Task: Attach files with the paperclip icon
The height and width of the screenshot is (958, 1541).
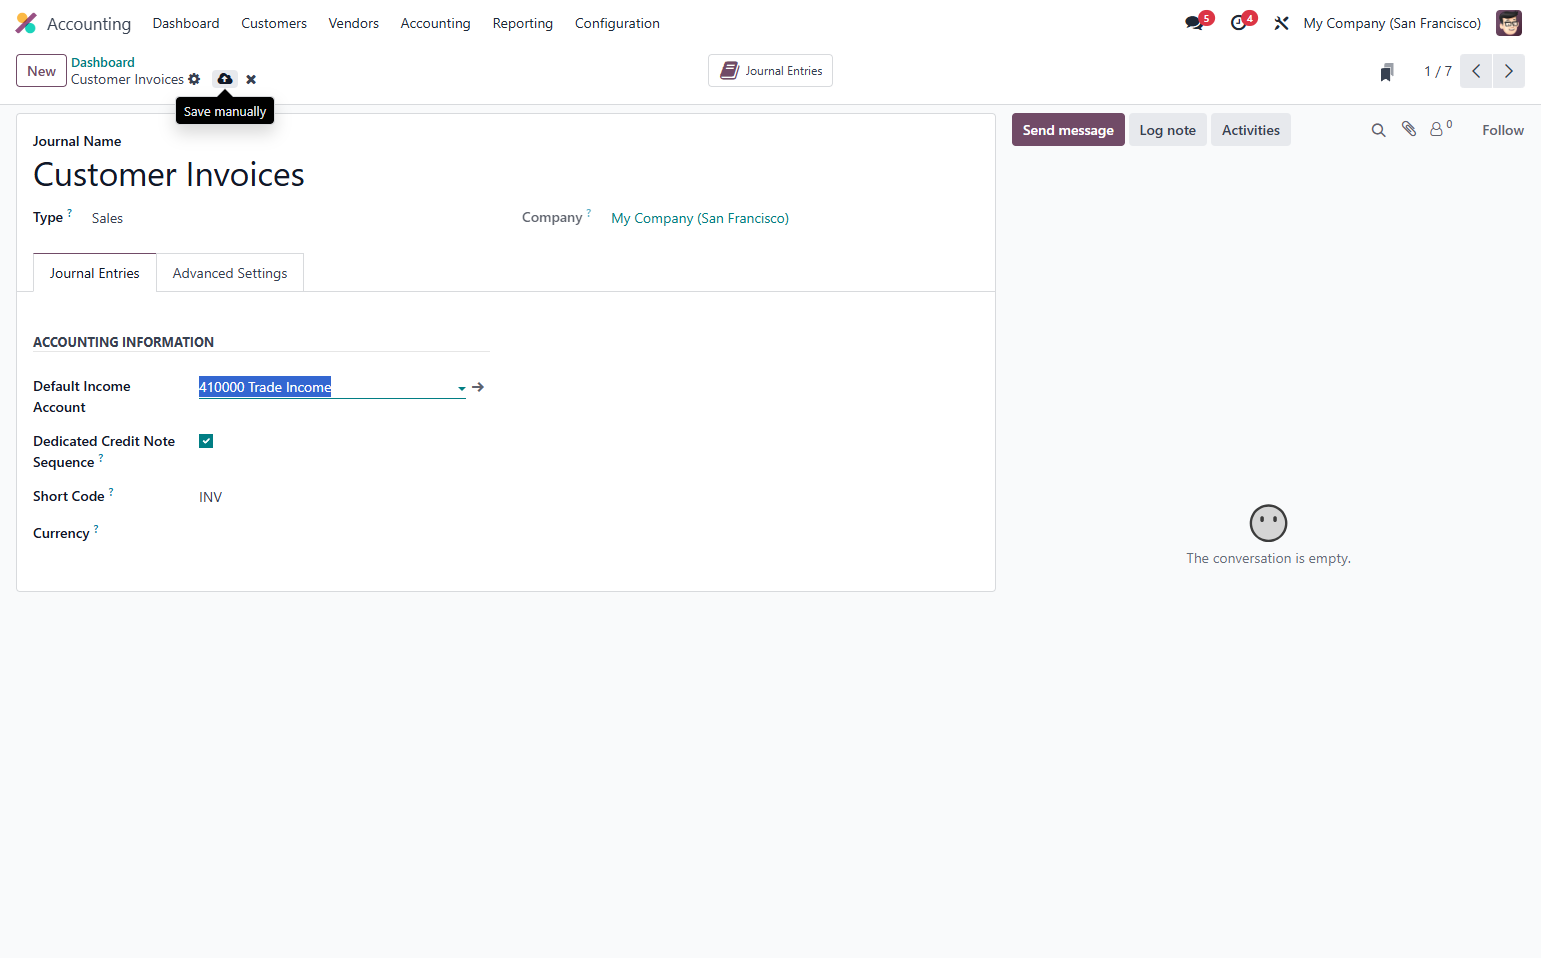Action: tap(1409, 129)
